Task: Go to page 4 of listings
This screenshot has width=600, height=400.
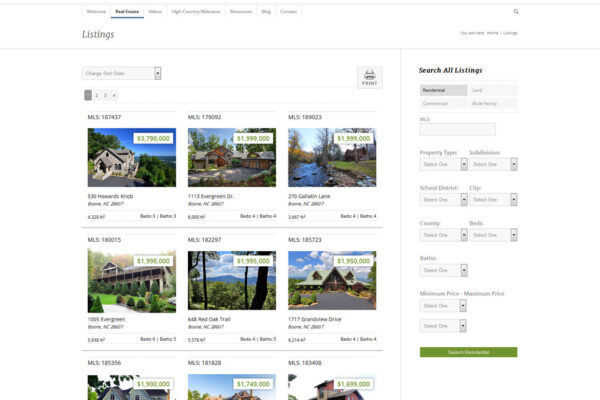Action: (x=114, y=95)
